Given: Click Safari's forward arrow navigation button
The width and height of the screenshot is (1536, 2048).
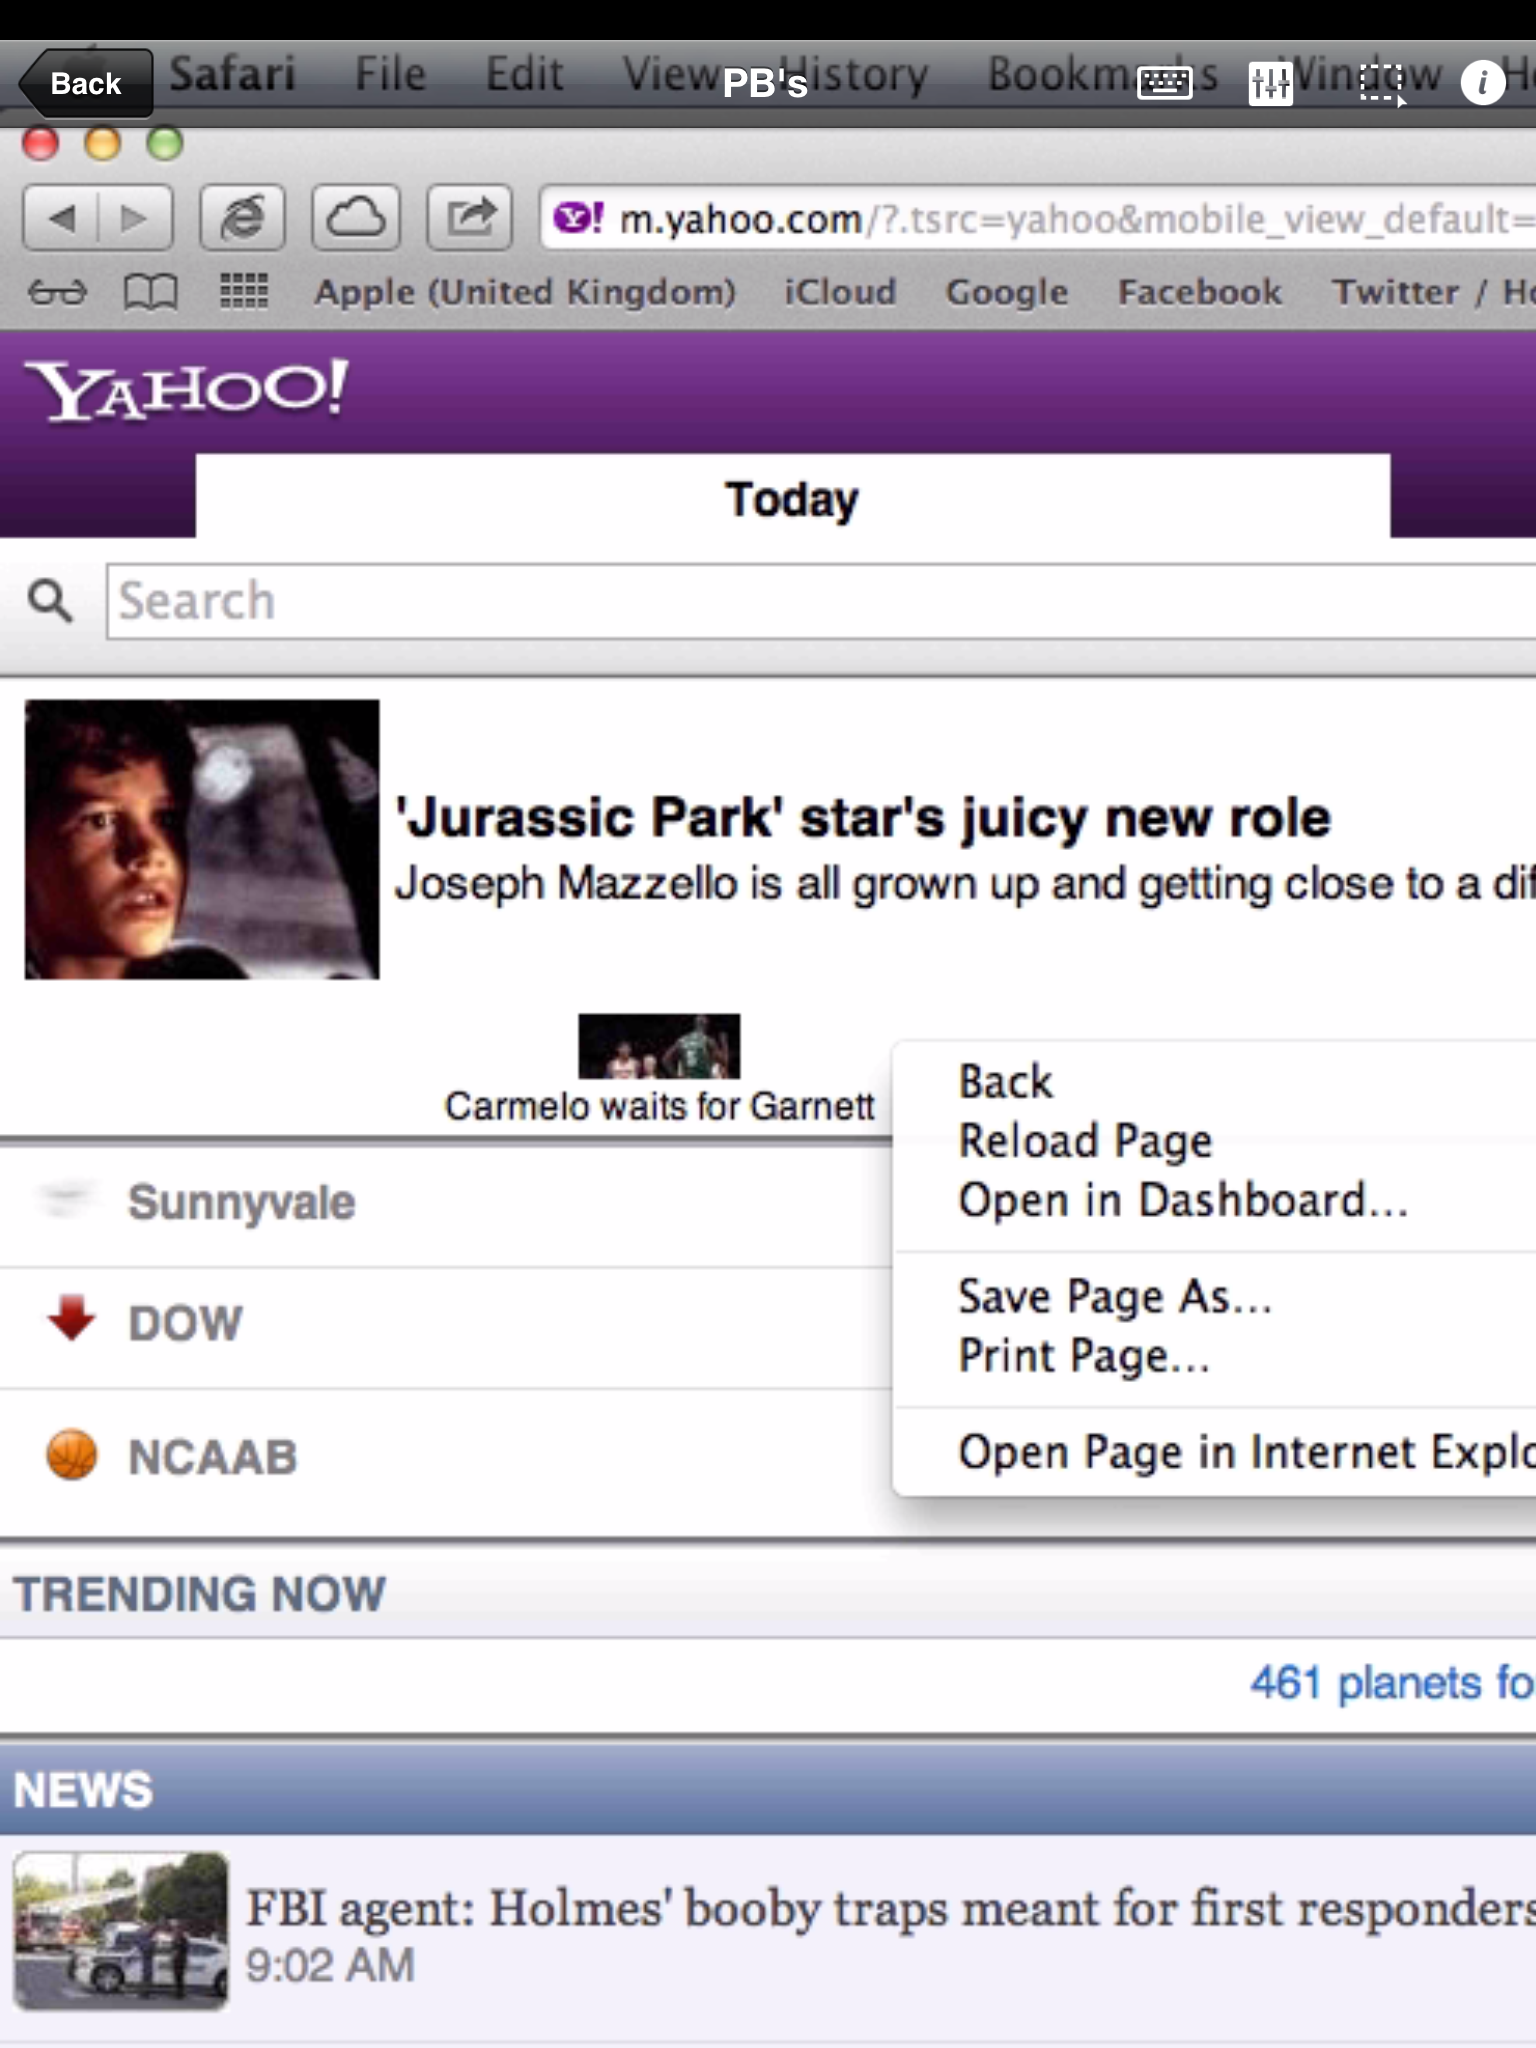Looking at the screenshot, I should pos(134,217).
